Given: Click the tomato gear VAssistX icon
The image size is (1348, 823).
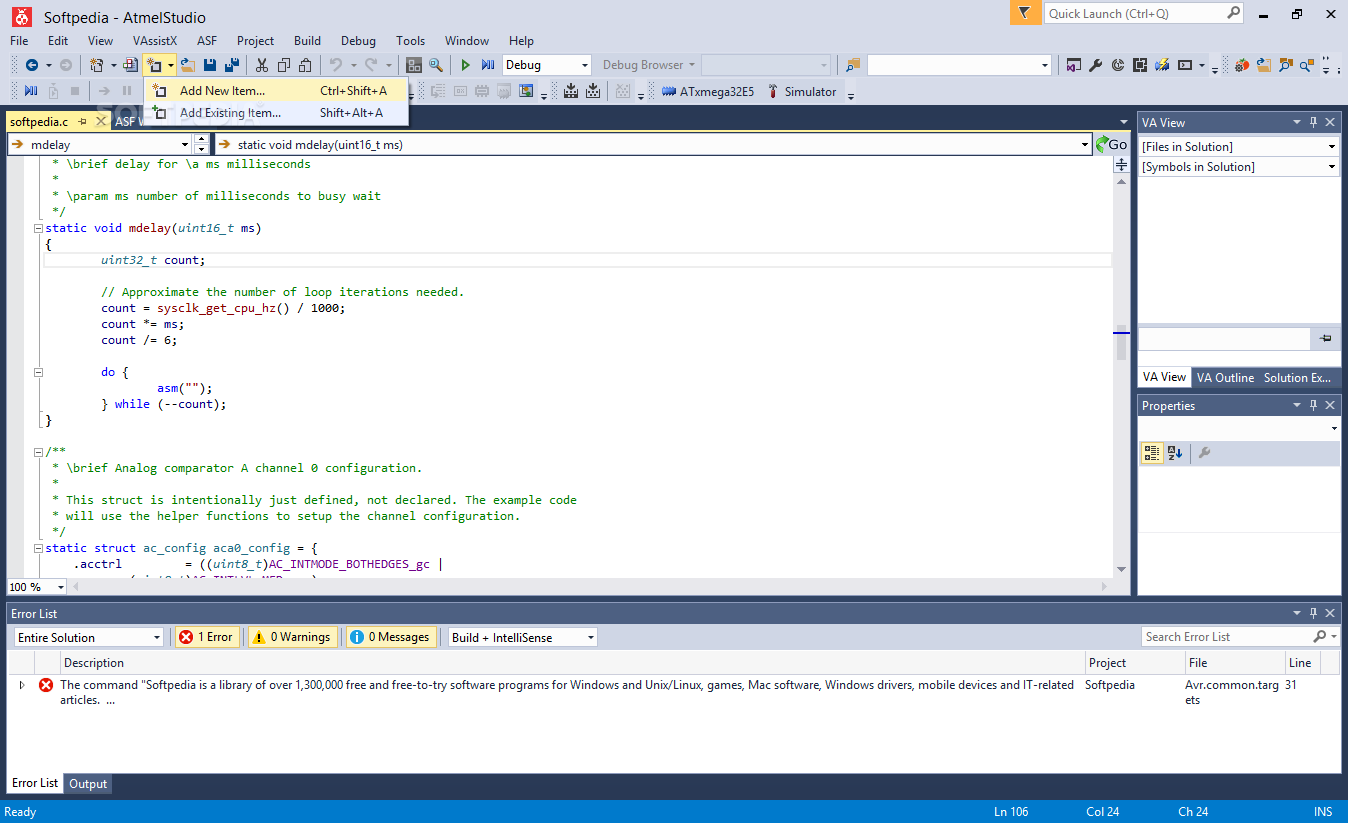Looking at the screenshot, I should 1241,65.
